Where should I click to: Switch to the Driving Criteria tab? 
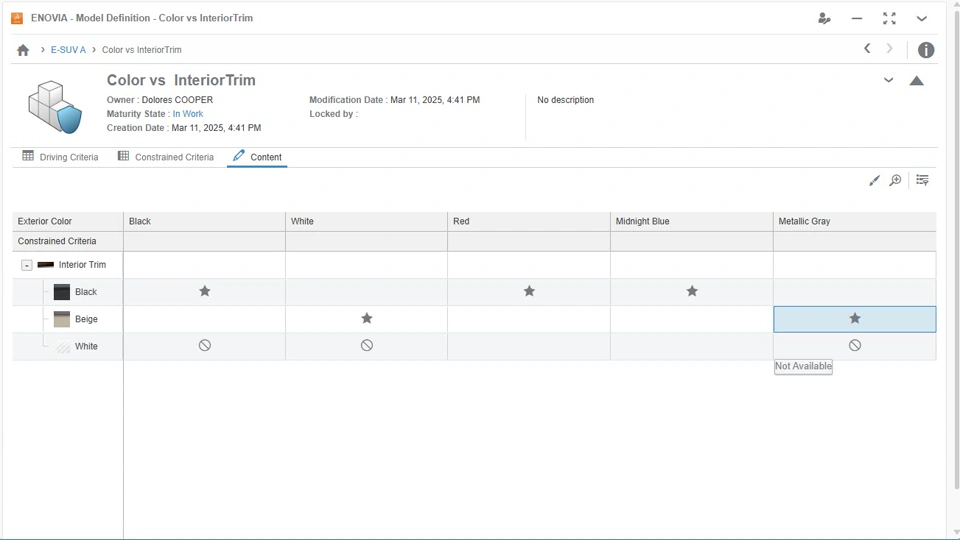[x=60, y=157]
